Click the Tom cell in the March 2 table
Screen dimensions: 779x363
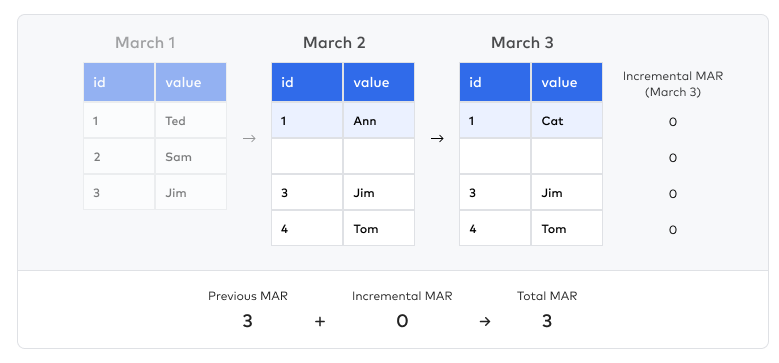point(379,228)
